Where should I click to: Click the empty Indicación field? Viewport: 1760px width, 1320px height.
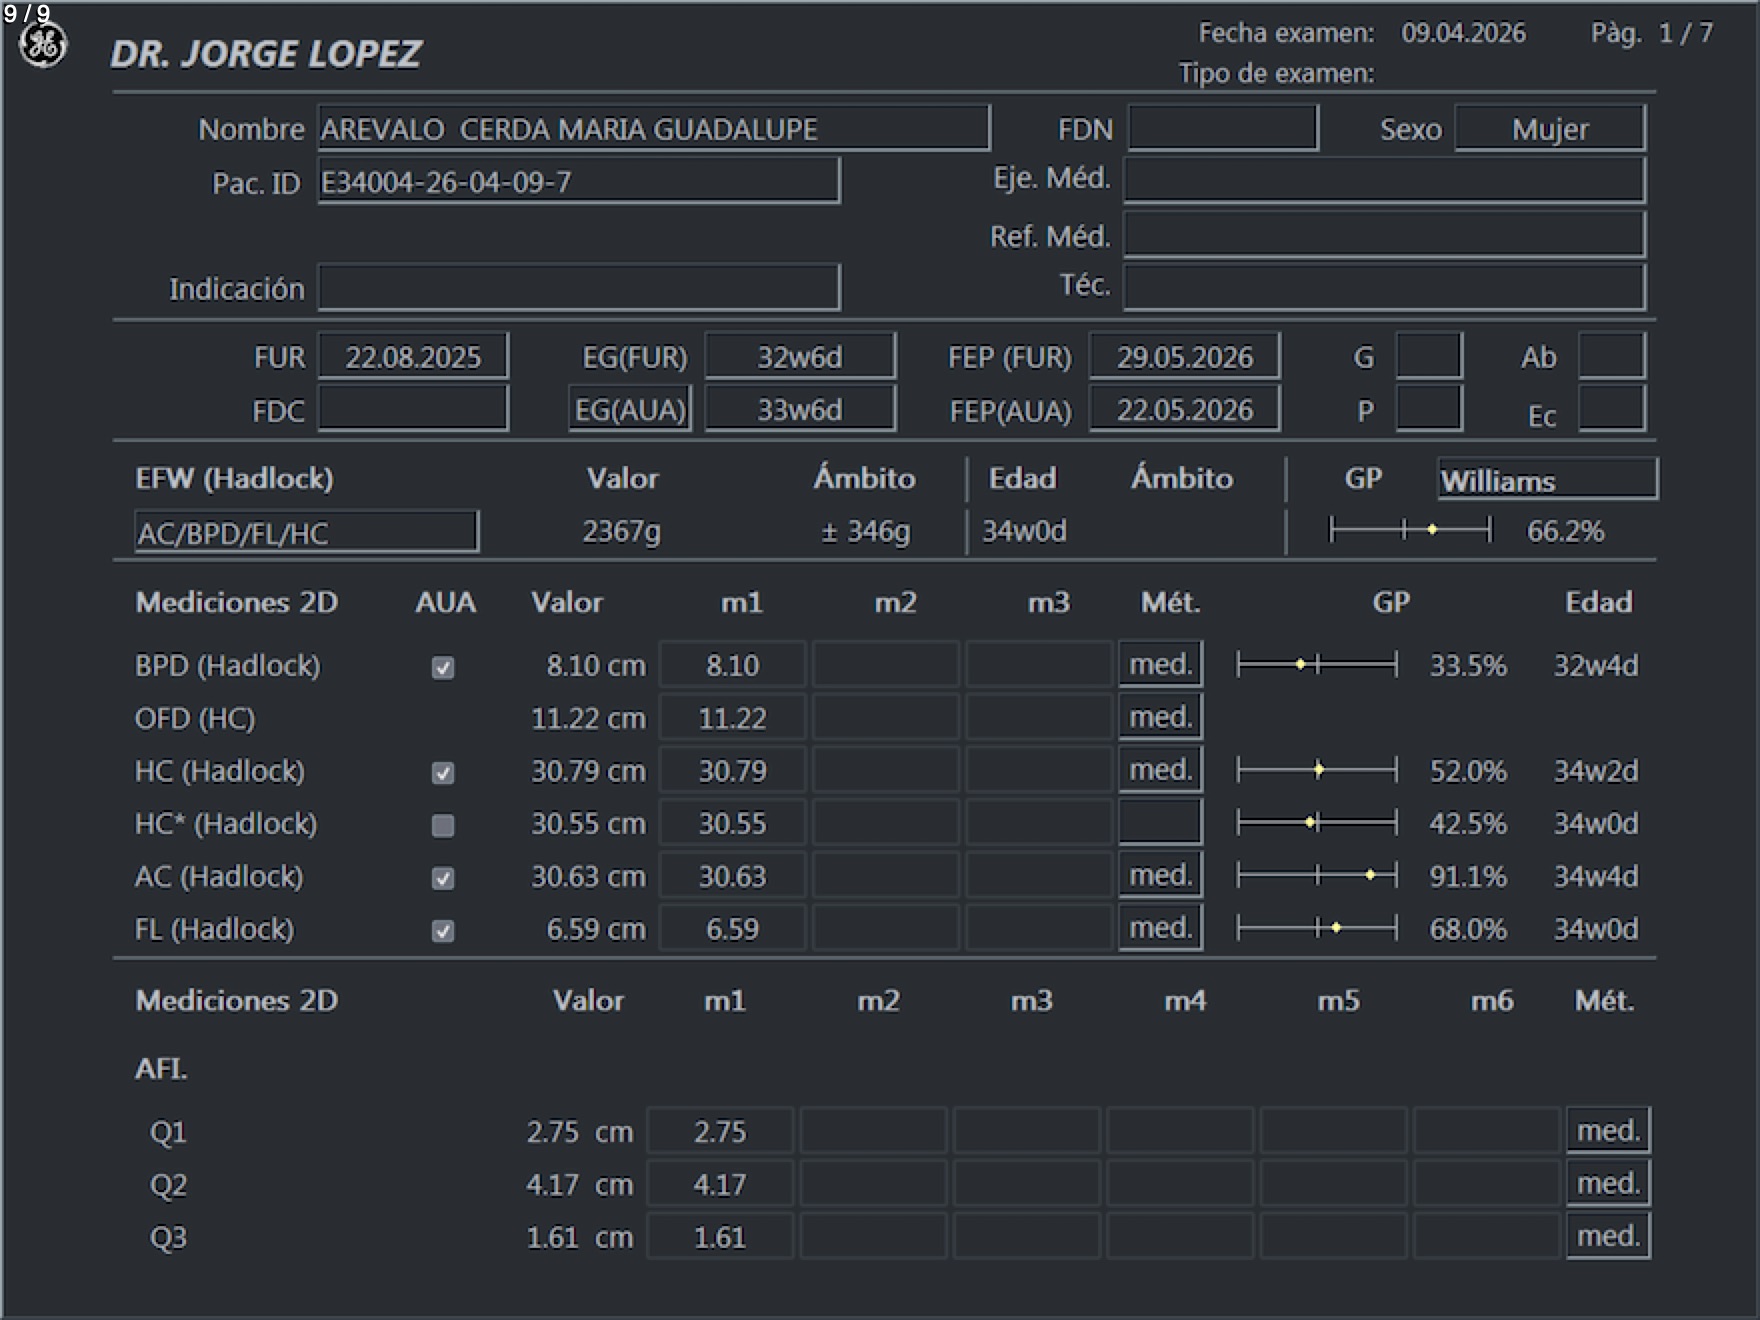pos(579,289)
